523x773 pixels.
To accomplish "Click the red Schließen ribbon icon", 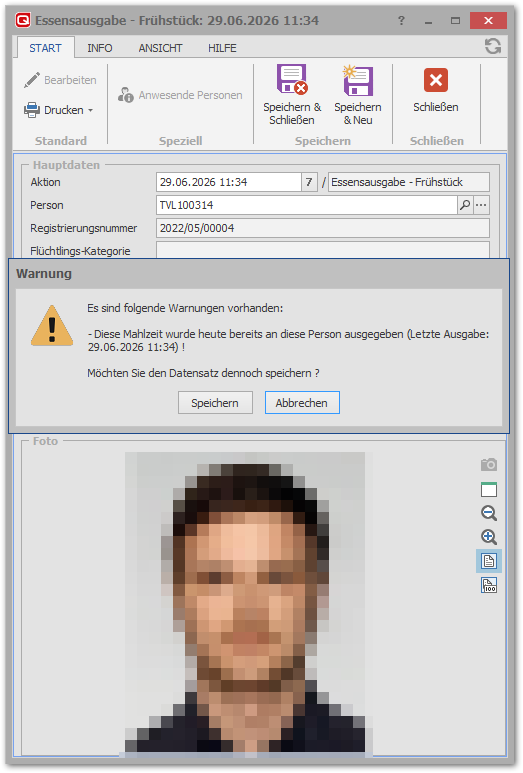I will [436, 80].
